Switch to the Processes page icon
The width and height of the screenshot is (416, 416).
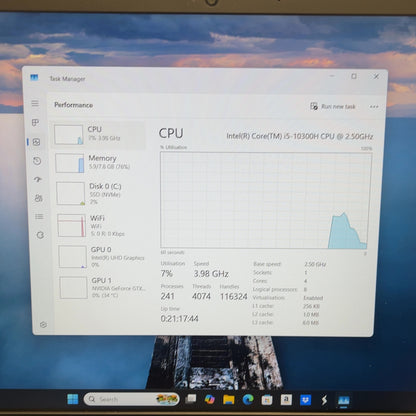click(35, 122)
